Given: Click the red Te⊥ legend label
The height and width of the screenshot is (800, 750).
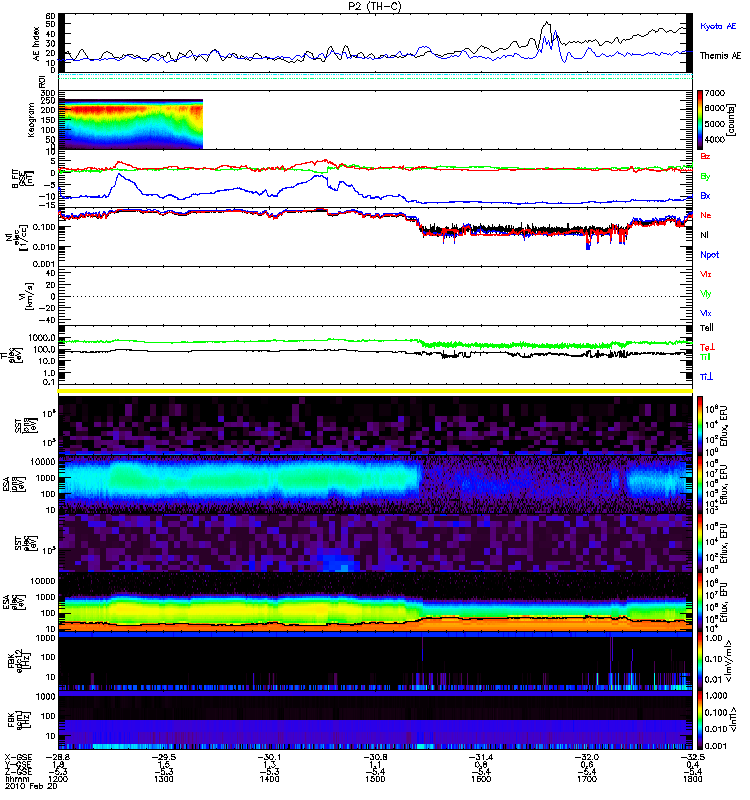Looking at the screenshot, I should (x=707, y=347).
